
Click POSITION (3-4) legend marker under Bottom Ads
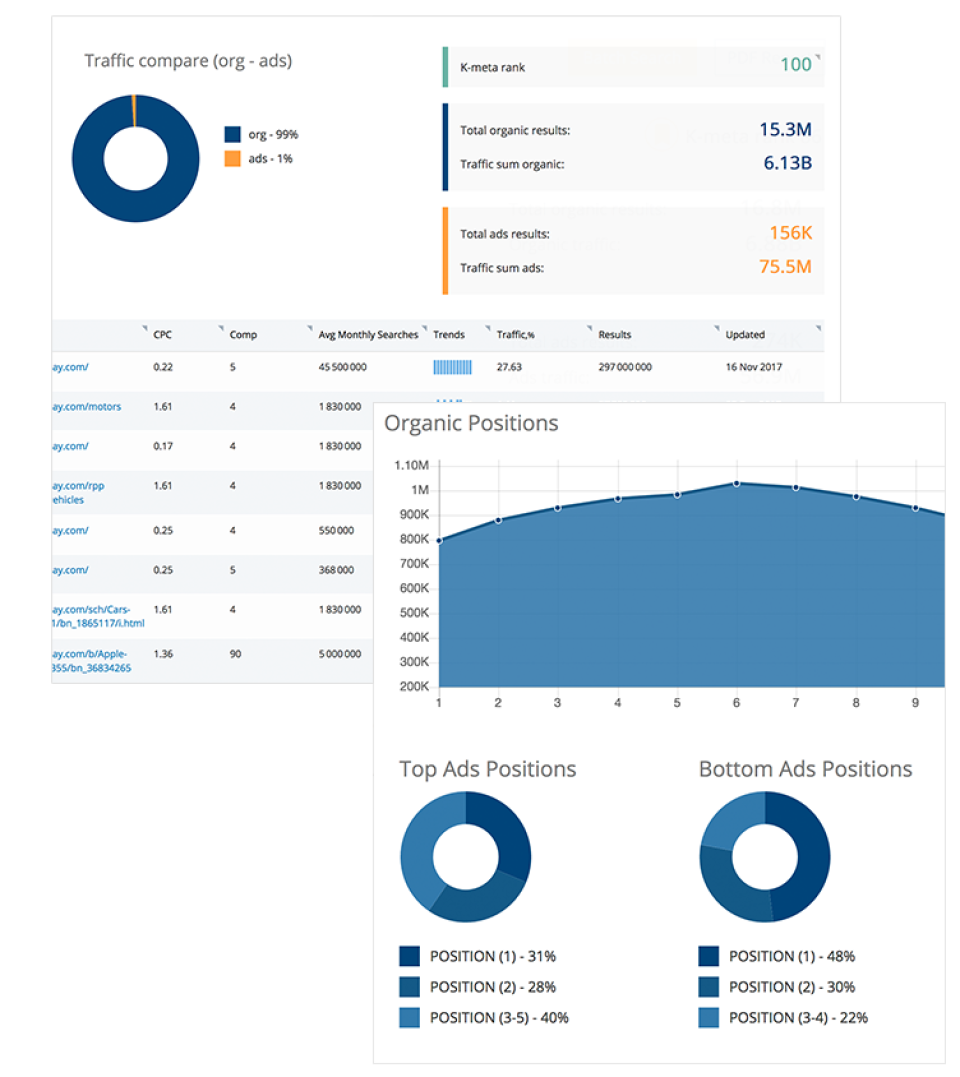[707, 1018]
